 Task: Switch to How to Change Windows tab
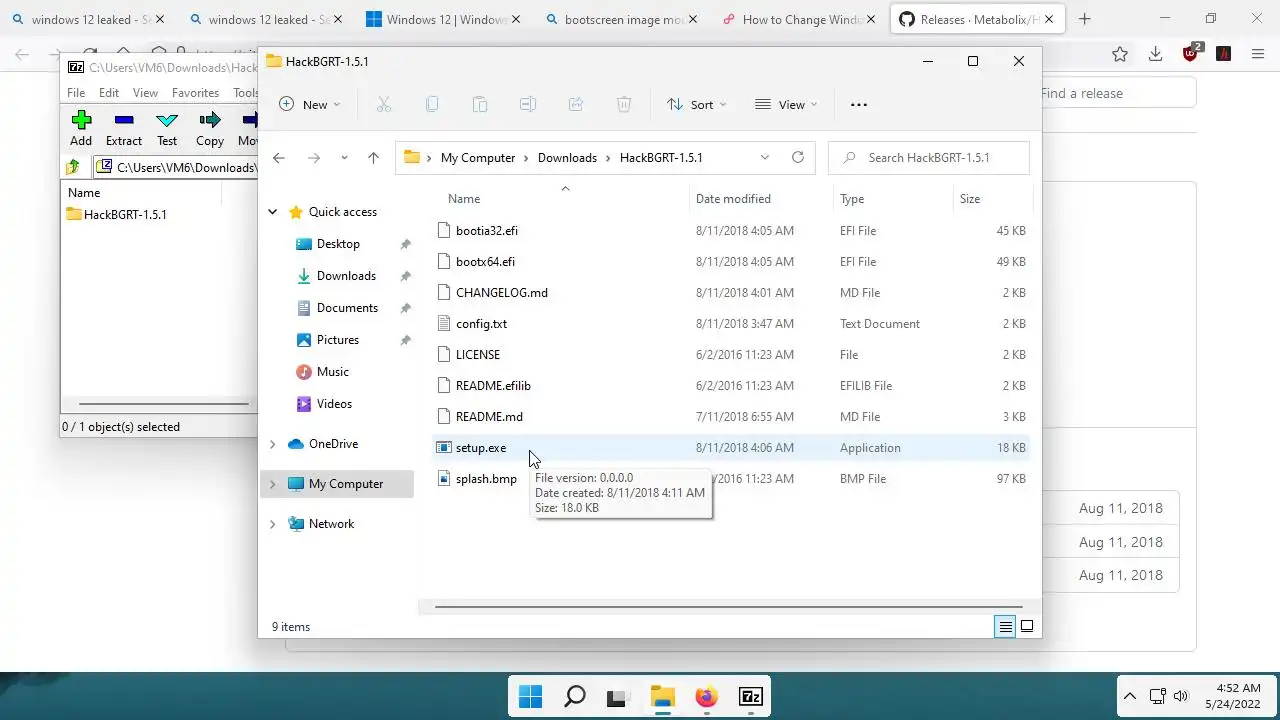(x=801, y=19)
